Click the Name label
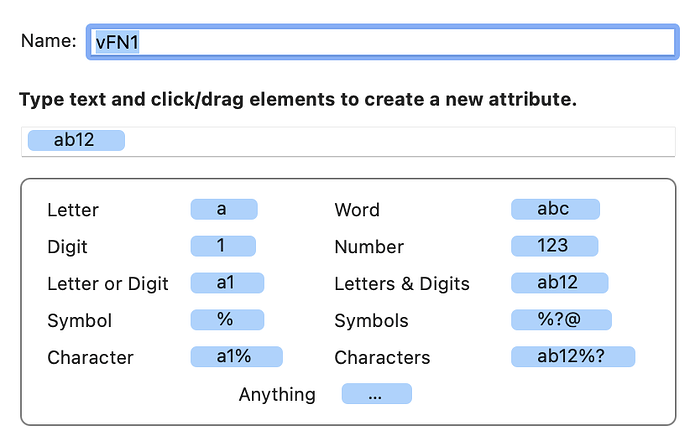Screen dimensions: 690x436 tap(49, 41)
